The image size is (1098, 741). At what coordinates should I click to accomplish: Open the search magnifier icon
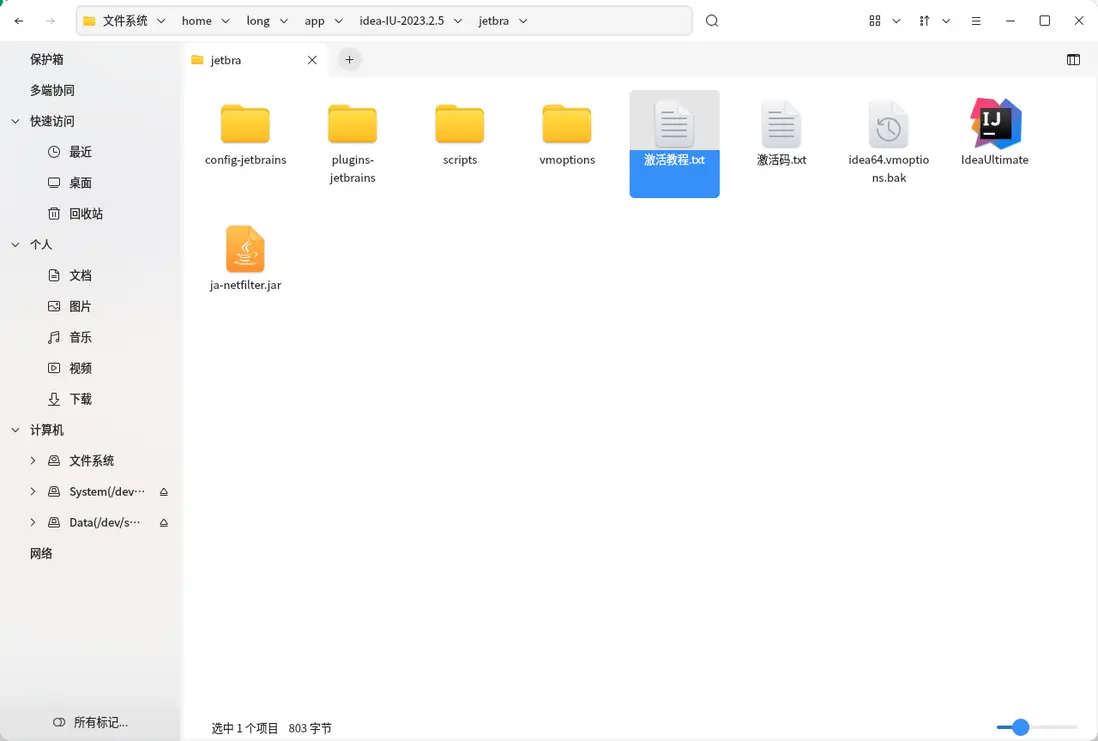pyautogui.click(x=712, y=21)
